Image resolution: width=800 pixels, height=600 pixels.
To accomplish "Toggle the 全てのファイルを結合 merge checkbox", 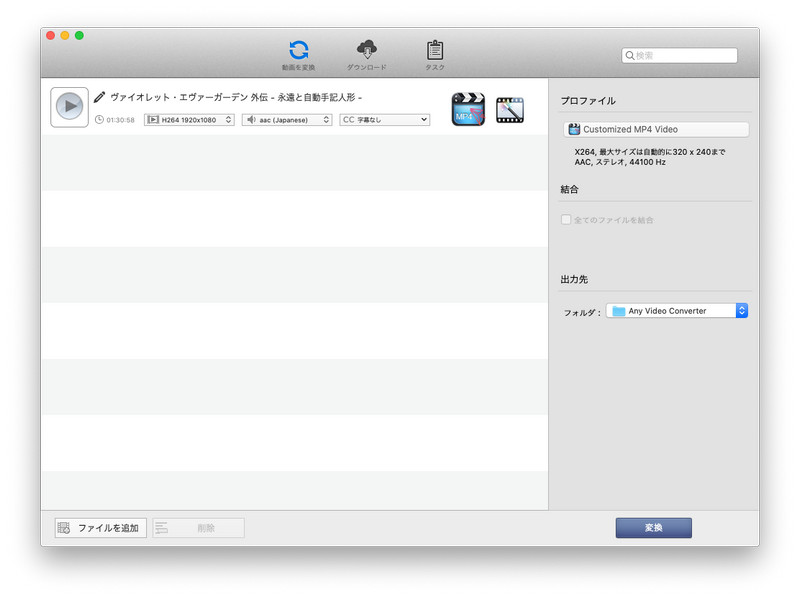I will (566, 219).
